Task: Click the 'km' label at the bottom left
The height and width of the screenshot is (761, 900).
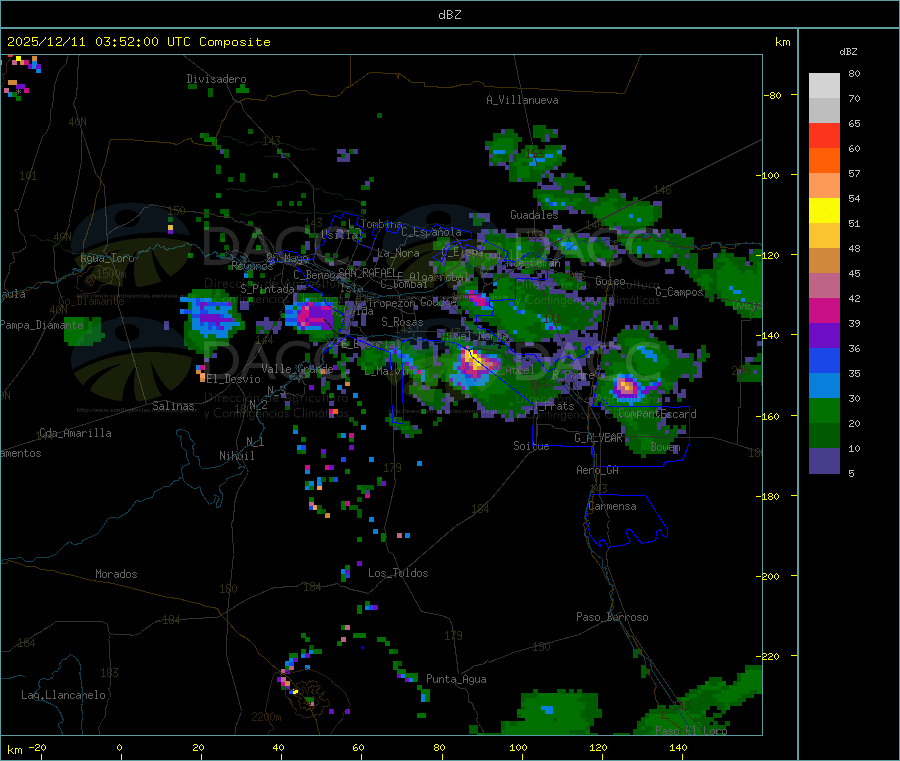Action: point(14,750)
